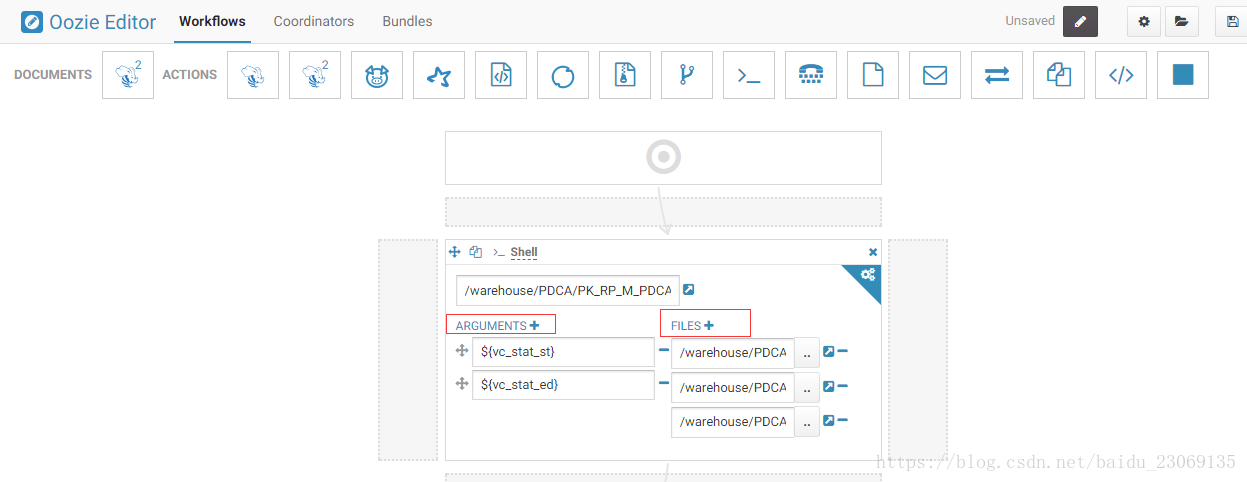The width and height of the screenshot is (1247, 482).
Task: Pick the Kill solid square icon
Action: 1183,74
